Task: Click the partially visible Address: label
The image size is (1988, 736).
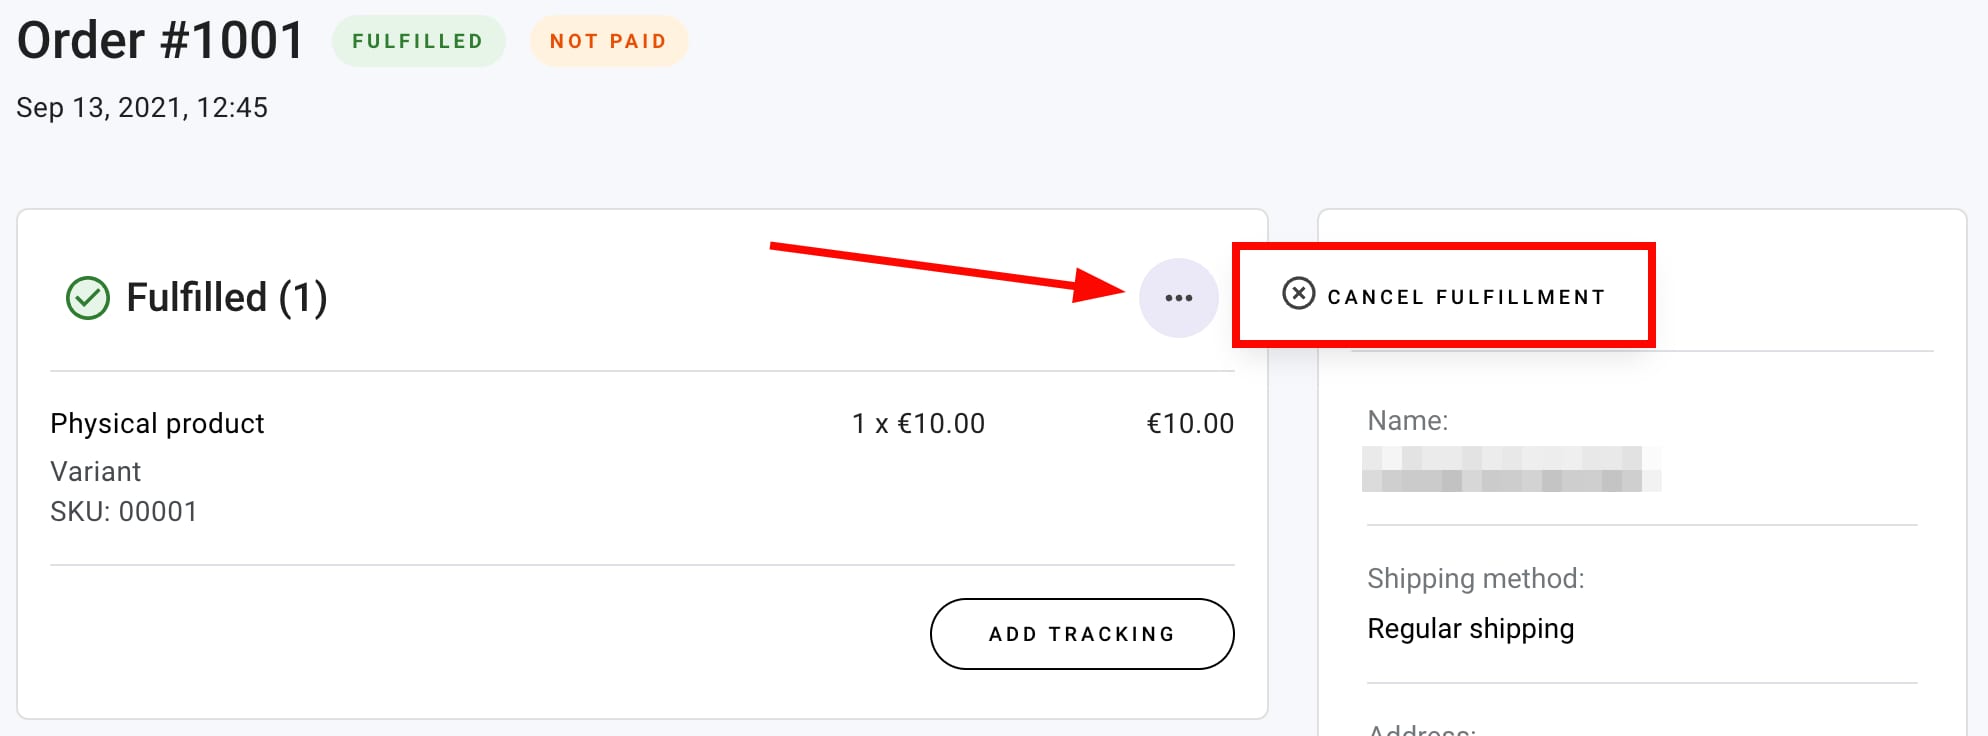Action: pos(1421,730)
